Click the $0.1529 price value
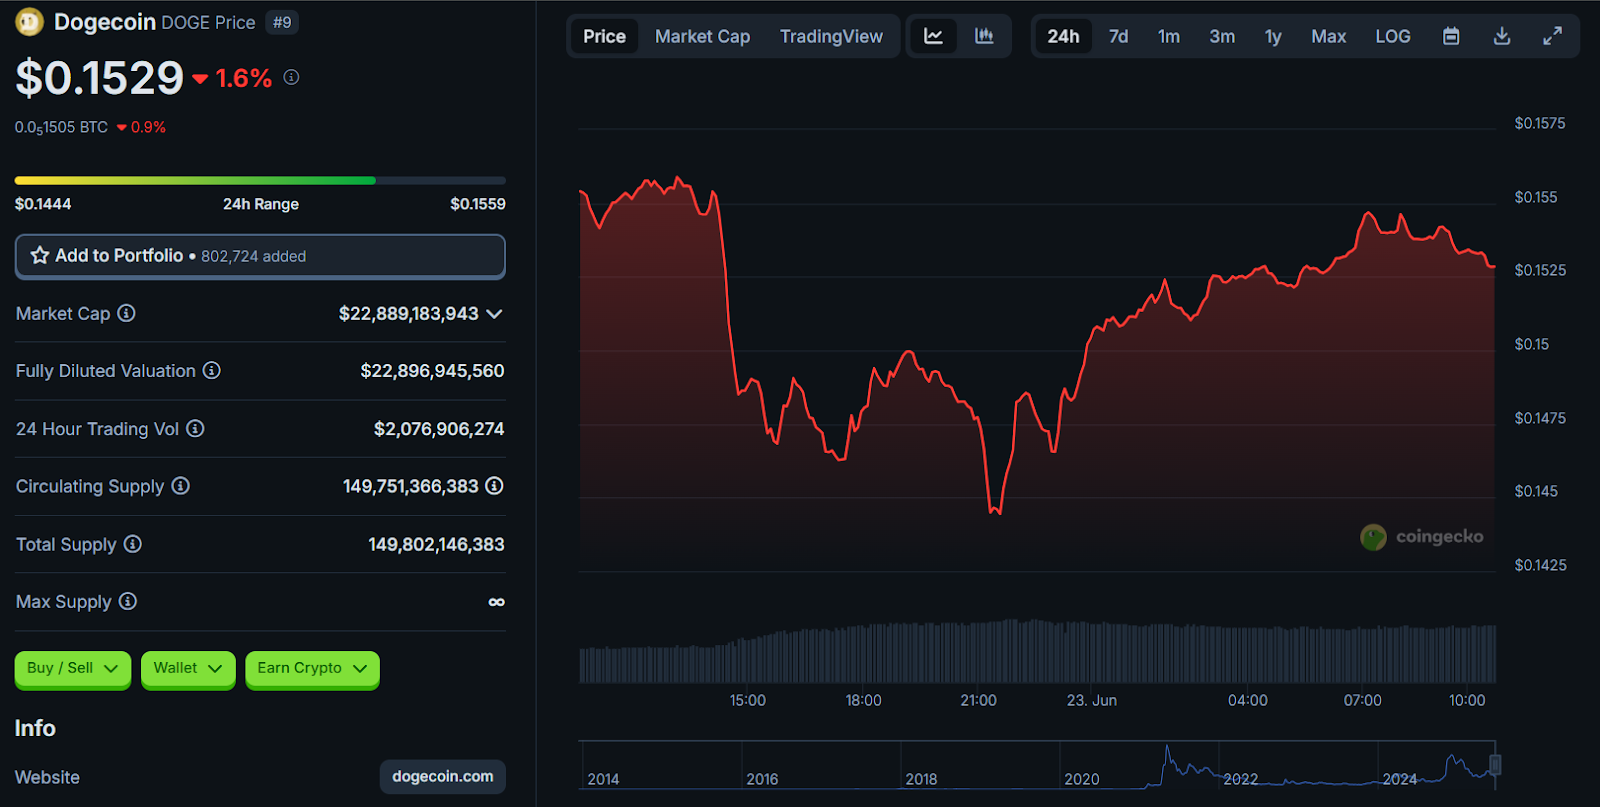1600x807 pixels. pyautogui.click(x=99, y=78)
